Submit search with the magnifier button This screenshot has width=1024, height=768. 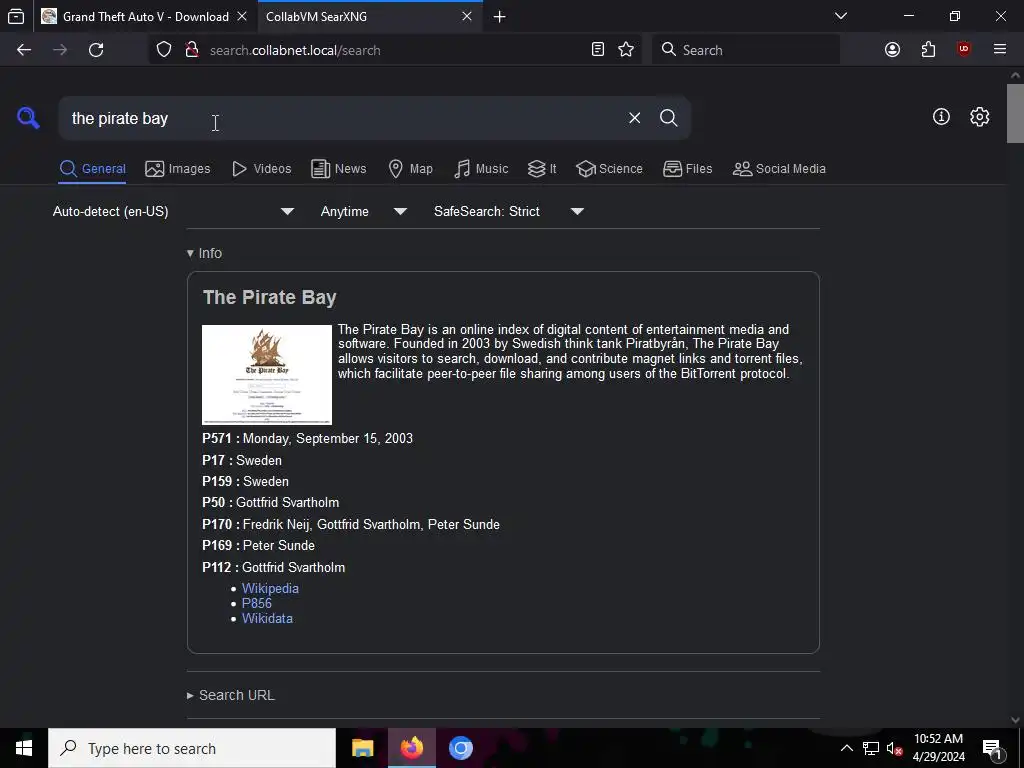(x=668, y=118)
